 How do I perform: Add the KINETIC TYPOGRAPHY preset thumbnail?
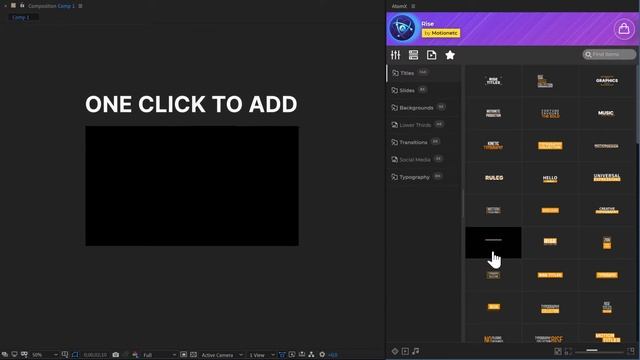pyautogui.click(x=493, y=146)
